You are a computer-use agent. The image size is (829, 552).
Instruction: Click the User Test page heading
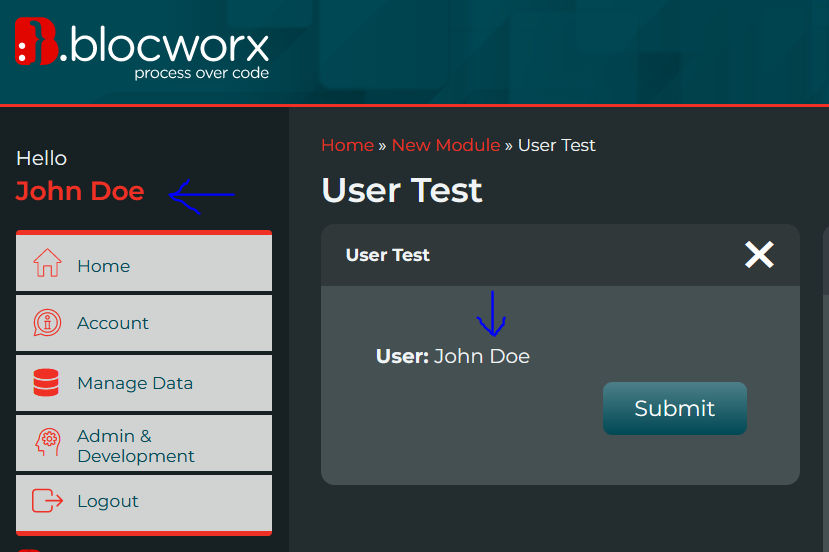click(x=402, y=190)
